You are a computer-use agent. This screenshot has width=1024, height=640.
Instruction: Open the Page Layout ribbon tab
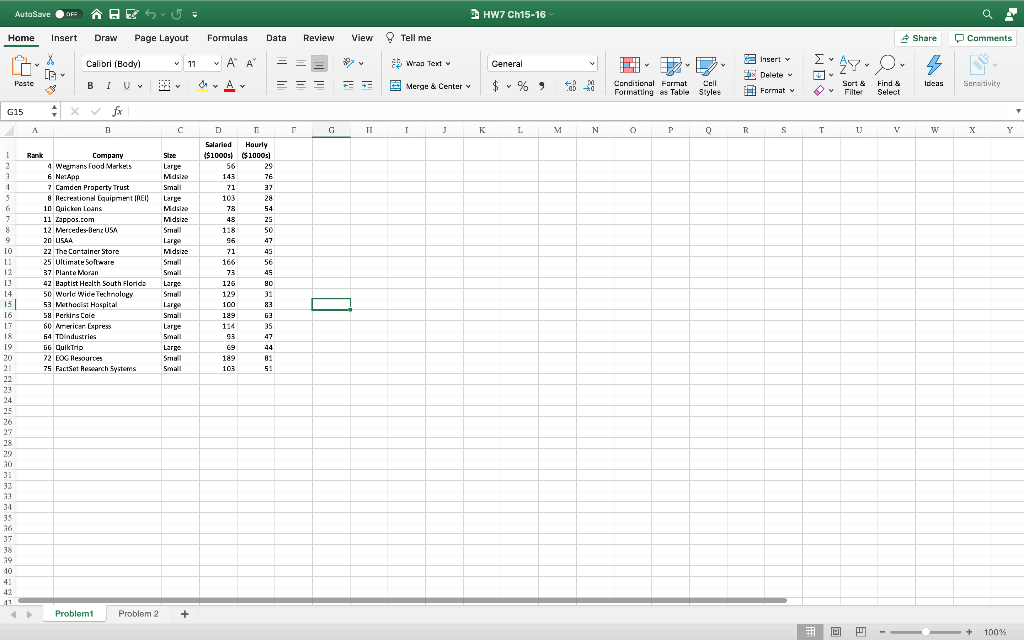pos(161,38)
